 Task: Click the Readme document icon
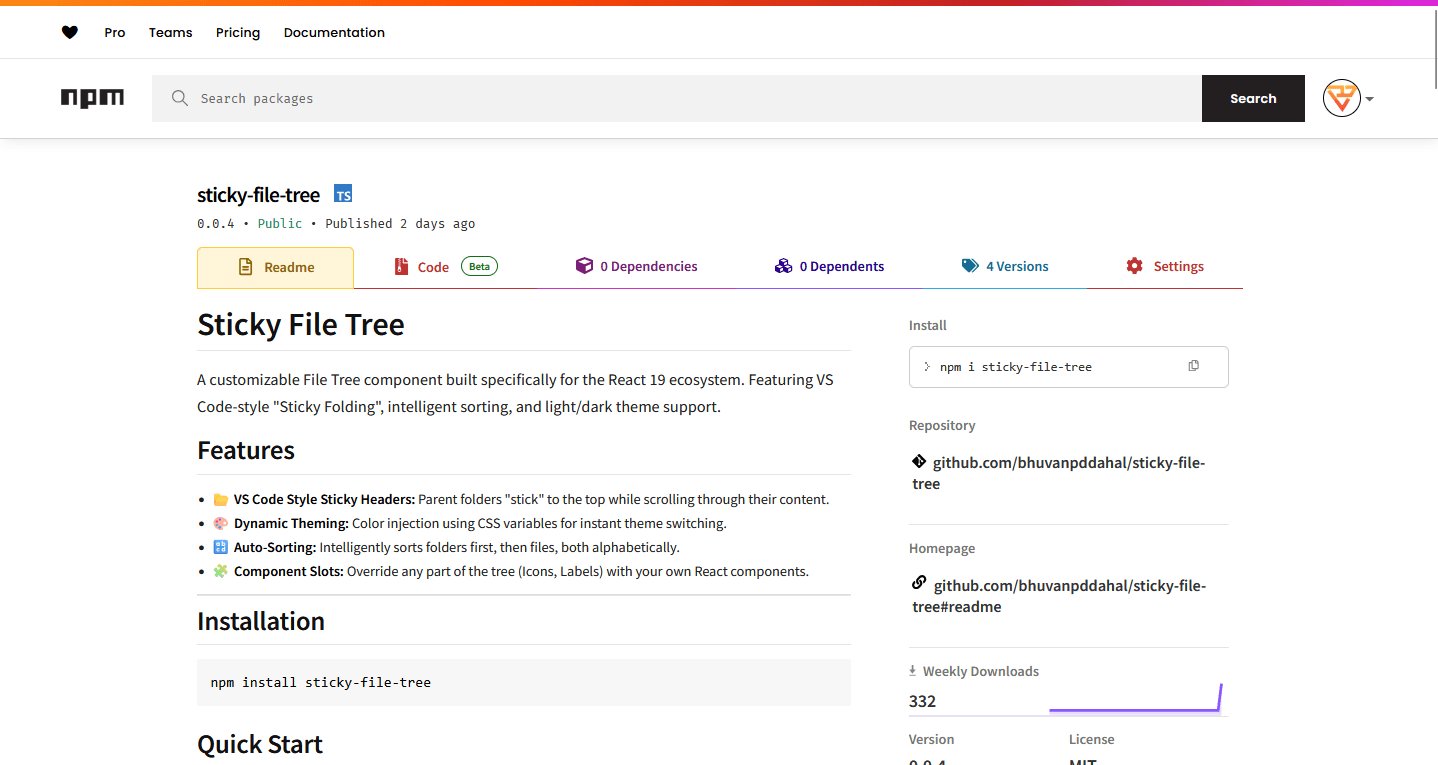(245, 267)
